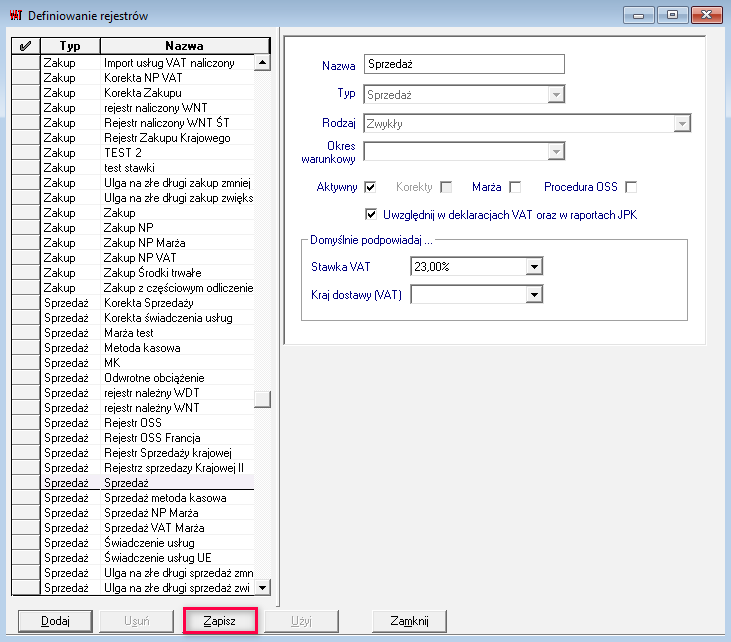Screen dimensions: 731x642
Task: Expand the Kraj dostawy (VAT) dropdown
Action: 534,295
